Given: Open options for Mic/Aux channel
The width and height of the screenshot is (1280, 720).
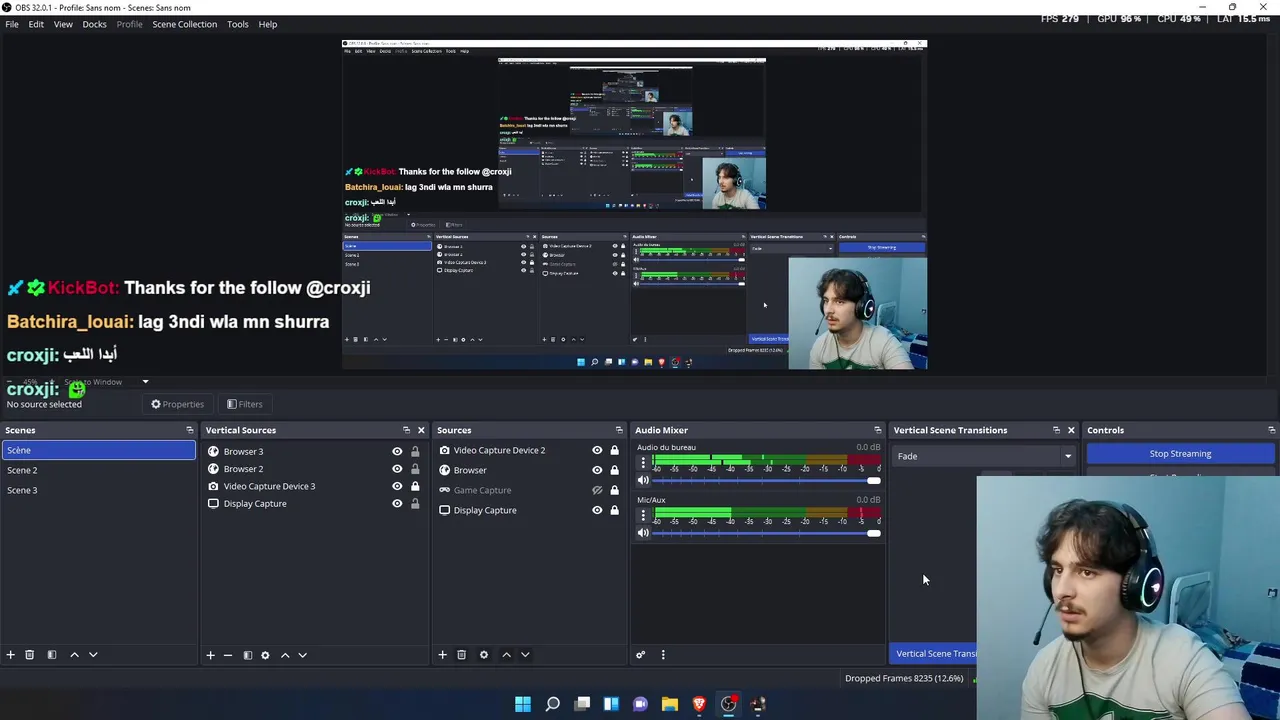Looking at the screenshot, I should pos(643,517).
